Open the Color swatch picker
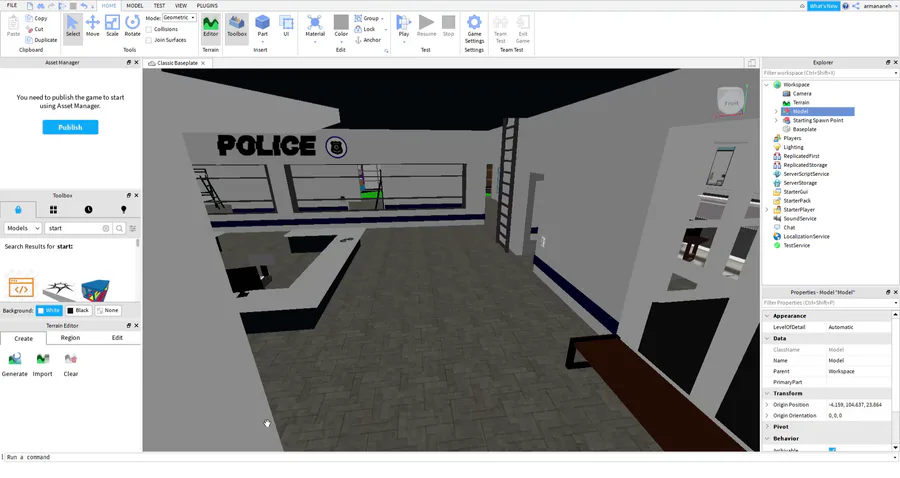 tap(341, 26)
